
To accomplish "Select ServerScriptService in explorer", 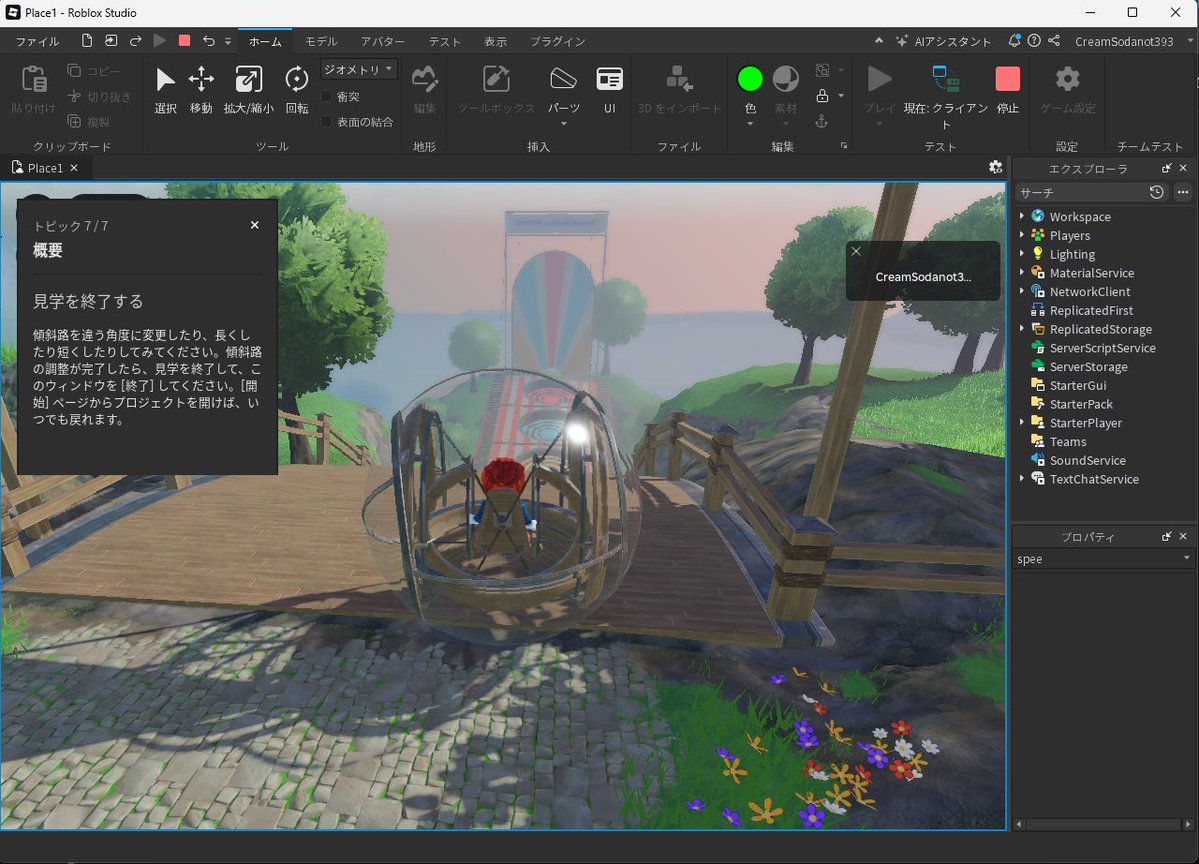I will 1102,348.
